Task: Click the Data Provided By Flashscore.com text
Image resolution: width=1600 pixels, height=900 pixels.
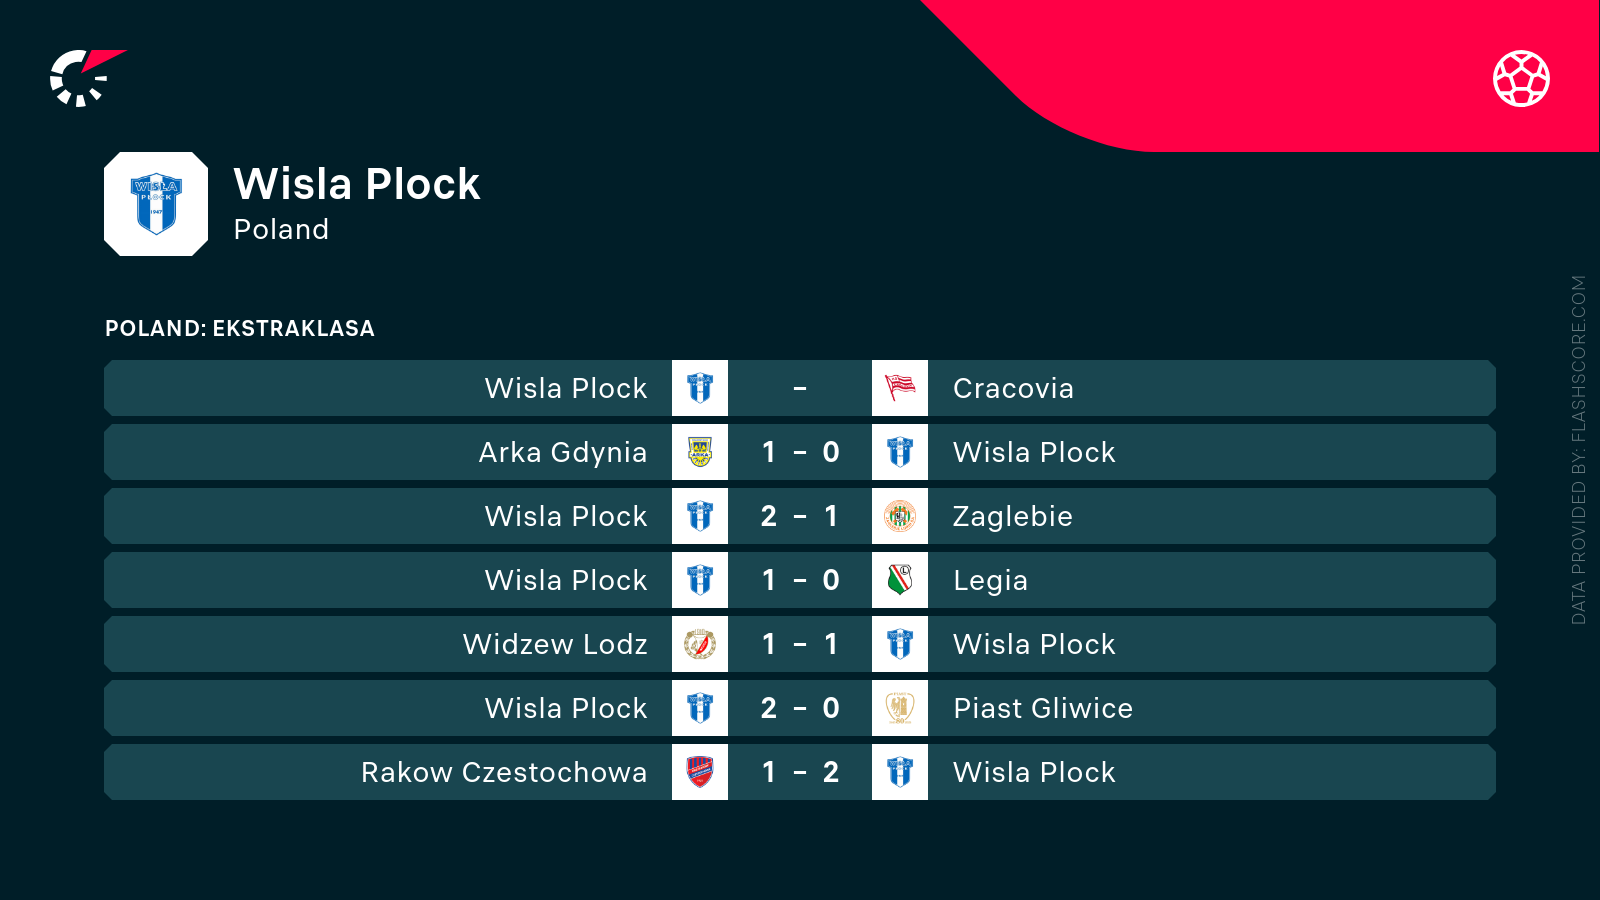Action: tap(1579, 450)
